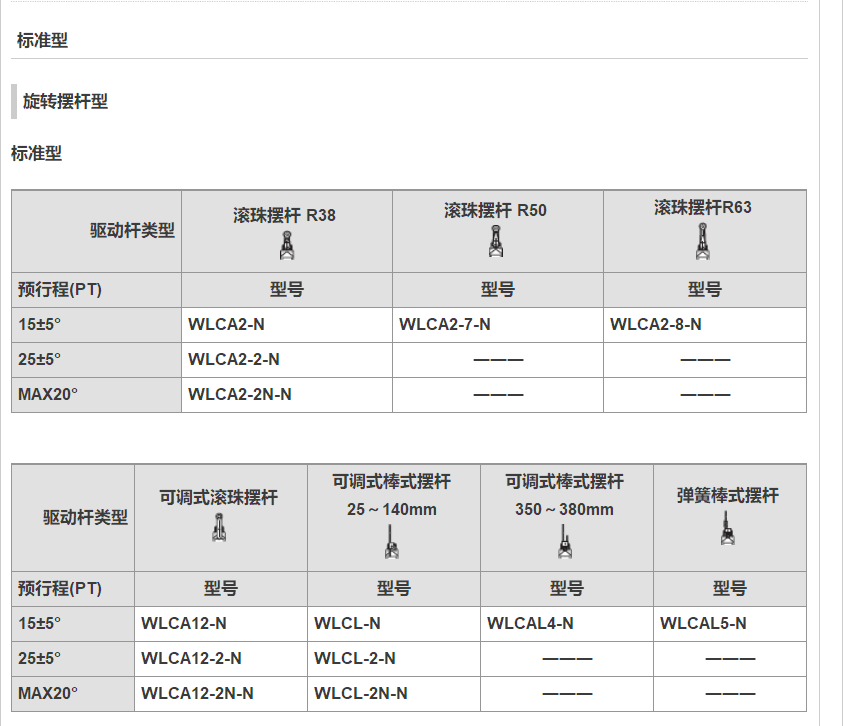
Task: Select model WLCL-N cell
Action: click(394, 624)
